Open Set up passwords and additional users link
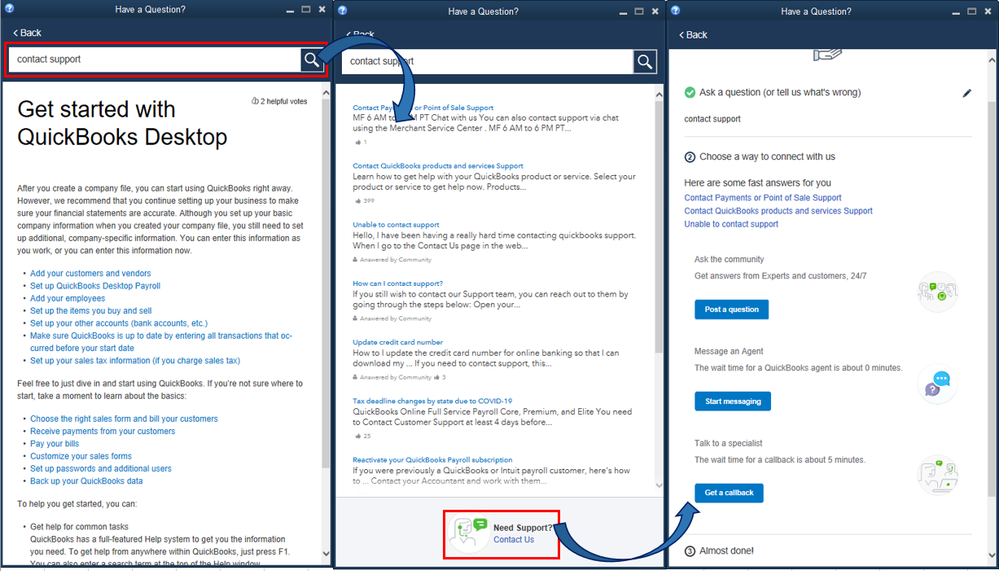Viewport: 999px width, 571px height. click(x=101, y=468)
